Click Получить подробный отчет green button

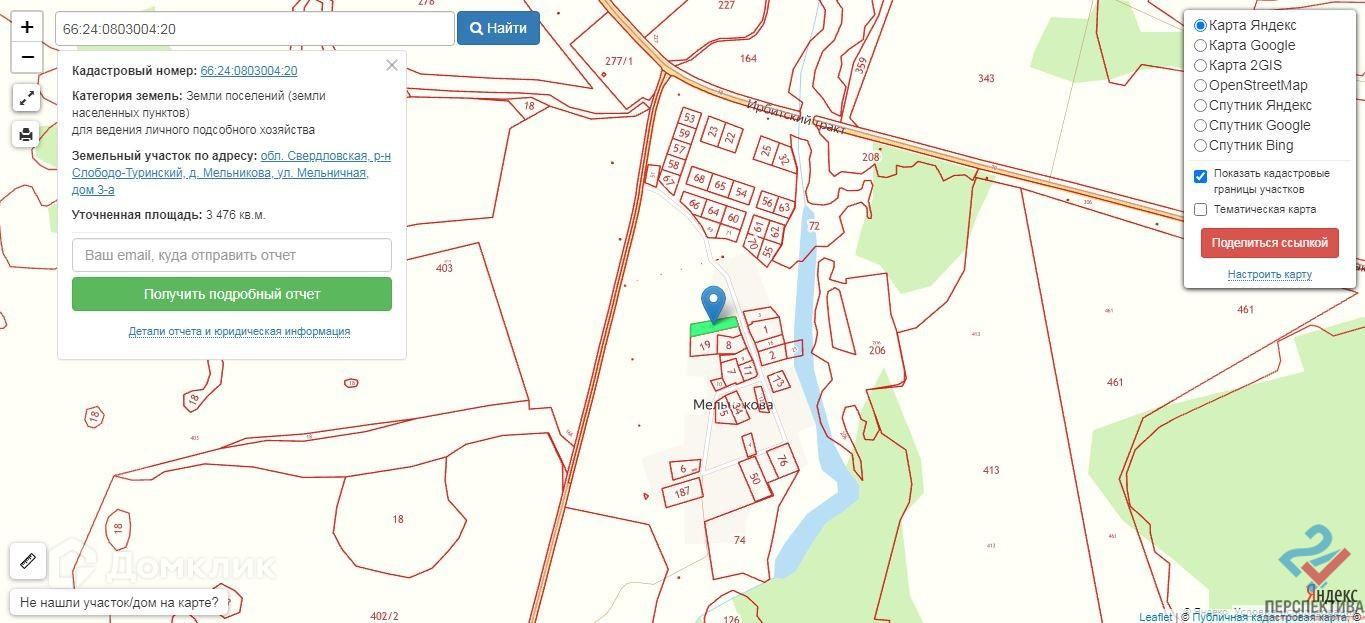(232, 294)
